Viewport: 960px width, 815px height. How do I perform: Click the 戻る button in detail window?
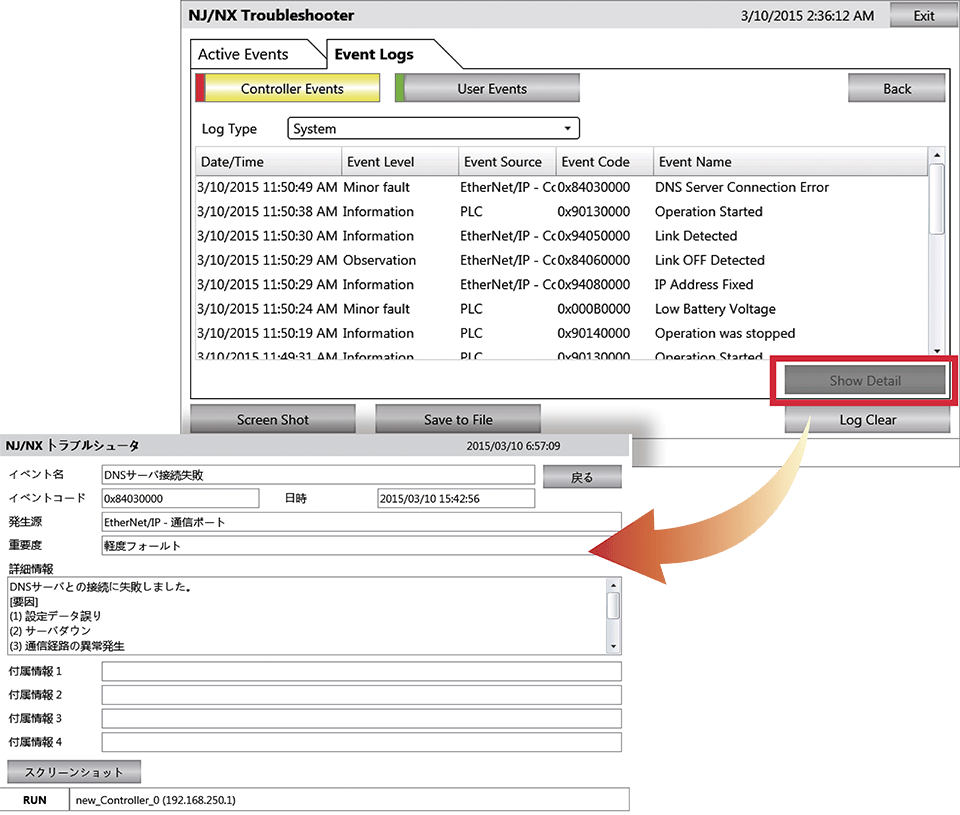click(582, 477)
